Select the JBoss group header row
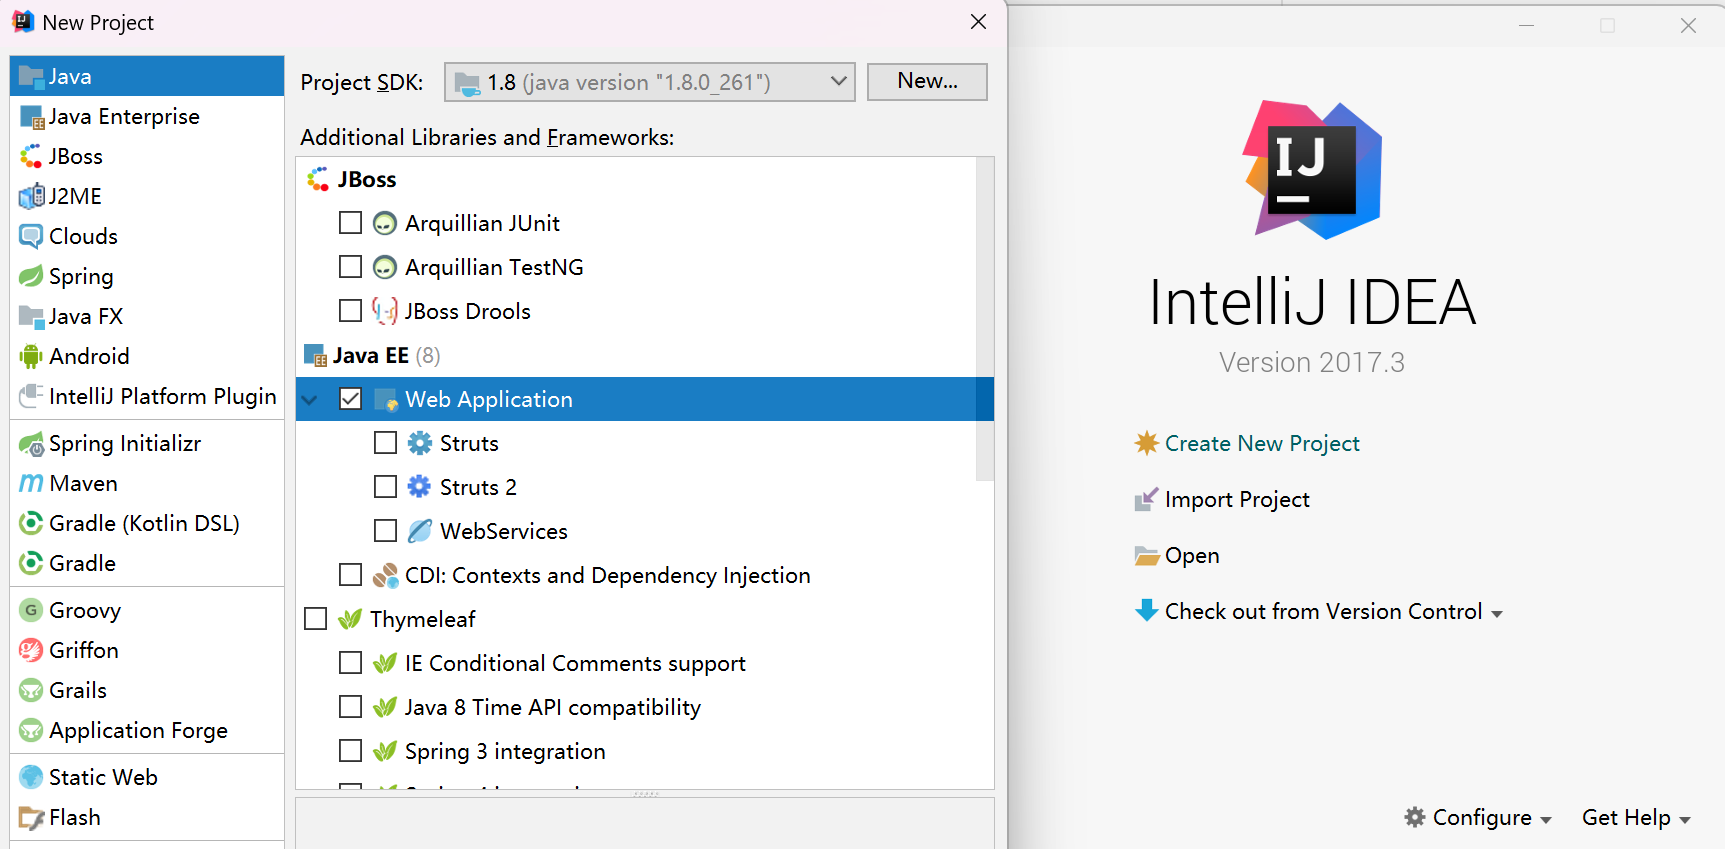The image size is (1725, 849). [636, 179]
